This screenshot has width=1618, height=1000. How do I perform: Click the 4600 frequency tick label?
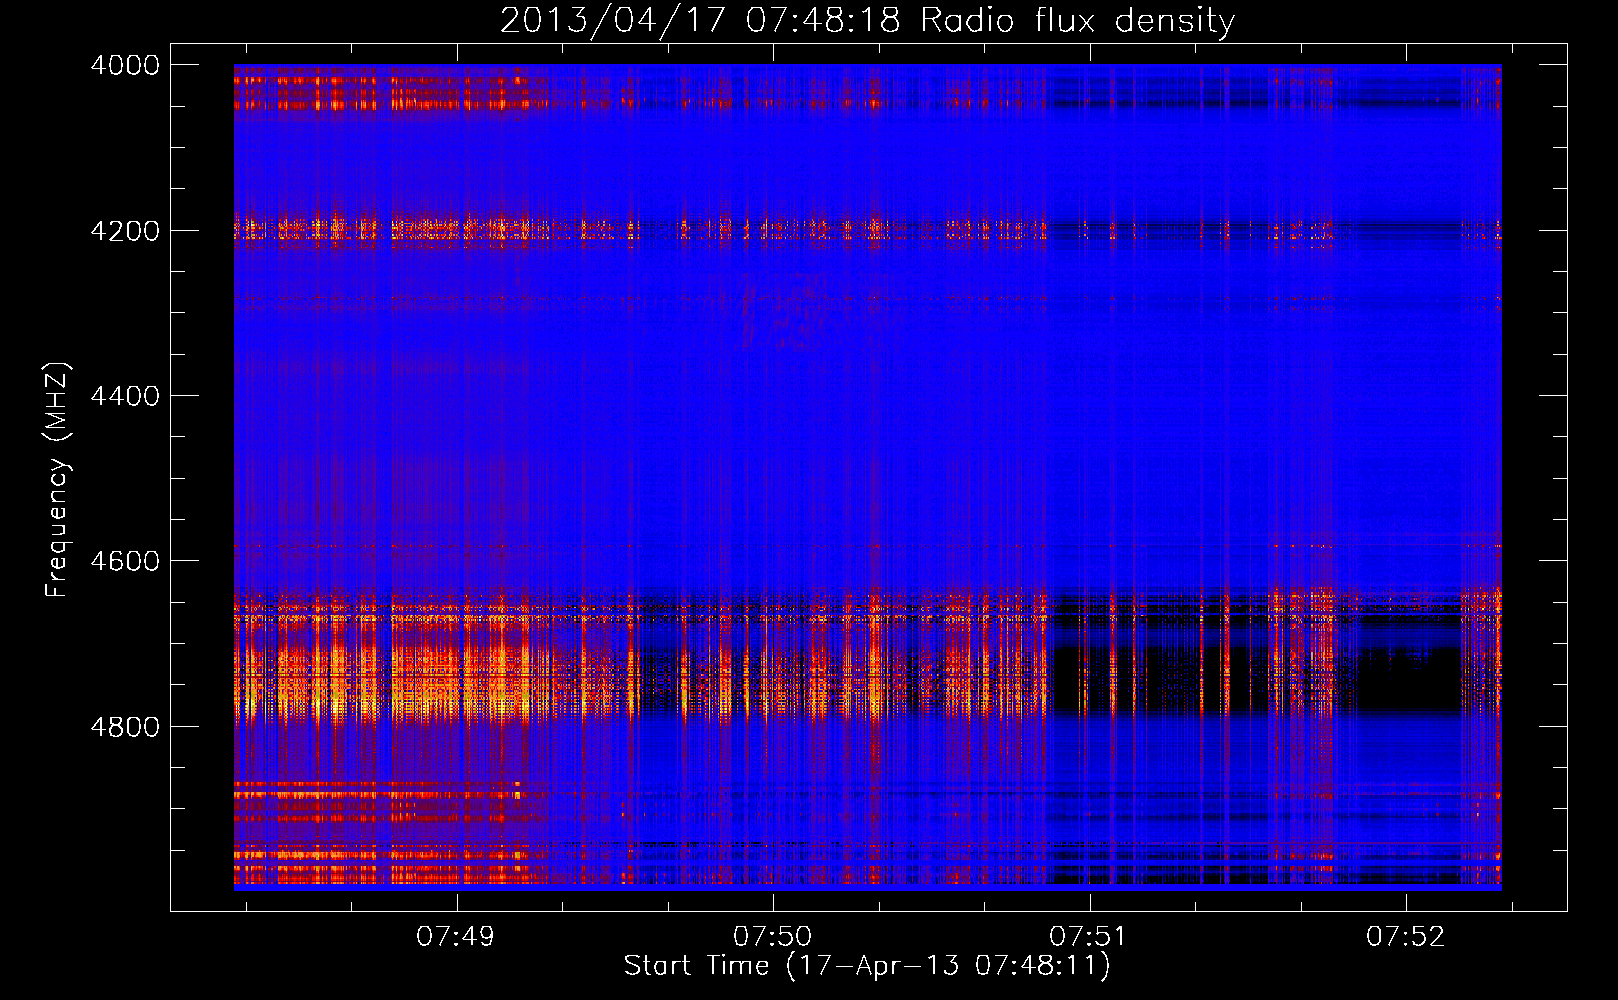pyautogui.click(x=125, y=561)
